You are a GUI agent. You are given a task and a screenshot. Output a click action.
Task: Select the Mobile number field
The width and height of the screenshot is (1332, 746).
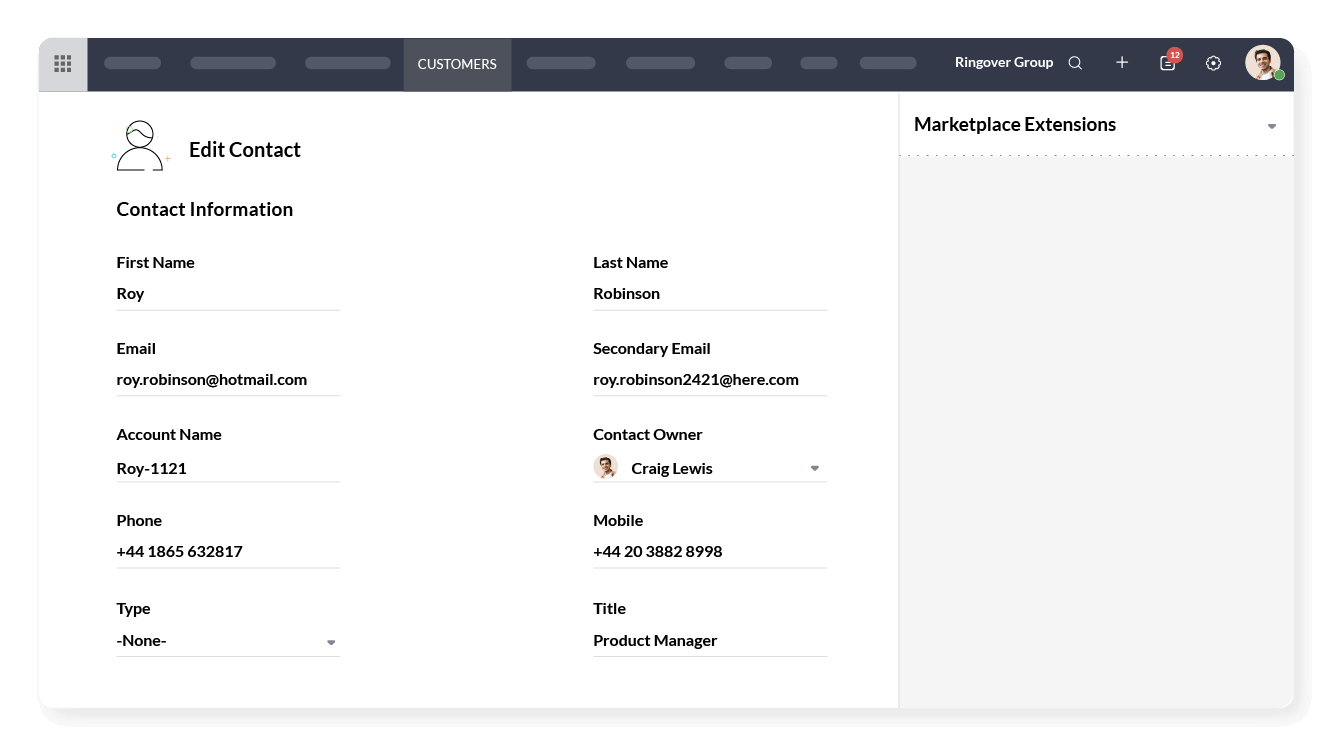tap(710, 551)
